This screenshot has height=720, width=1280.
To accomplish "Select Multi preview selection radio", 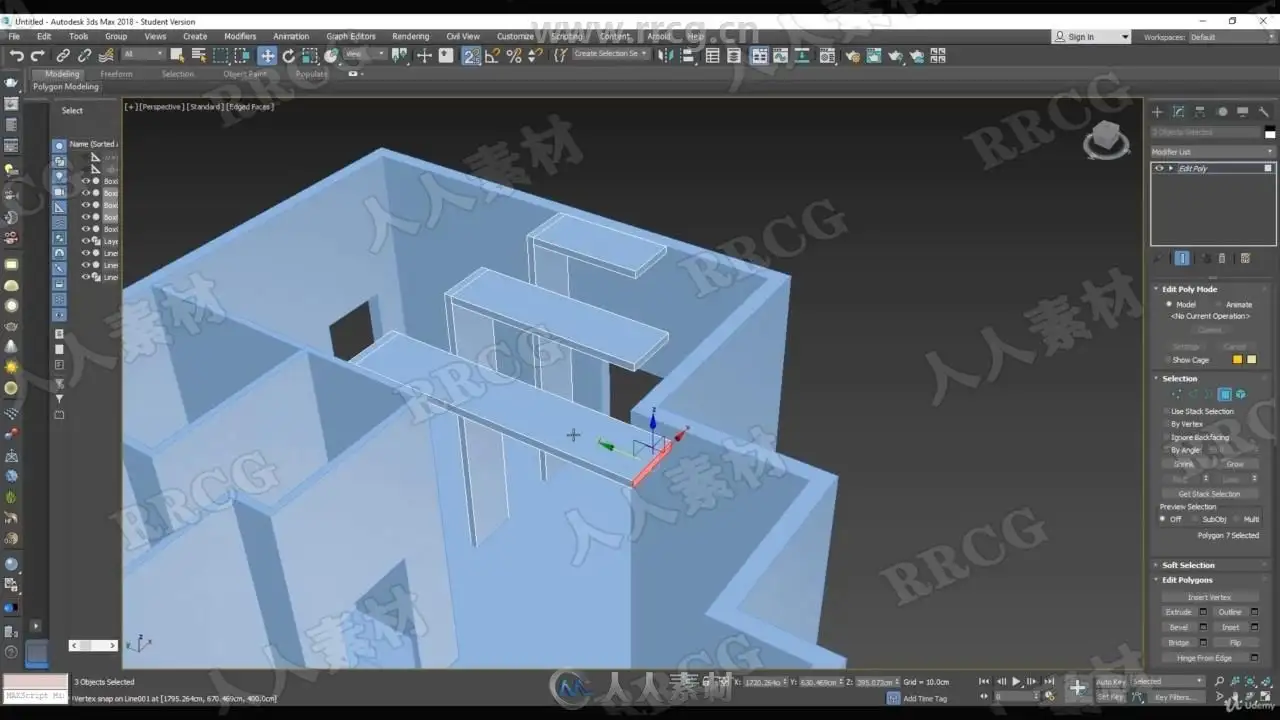I will tap(1237, 519).
